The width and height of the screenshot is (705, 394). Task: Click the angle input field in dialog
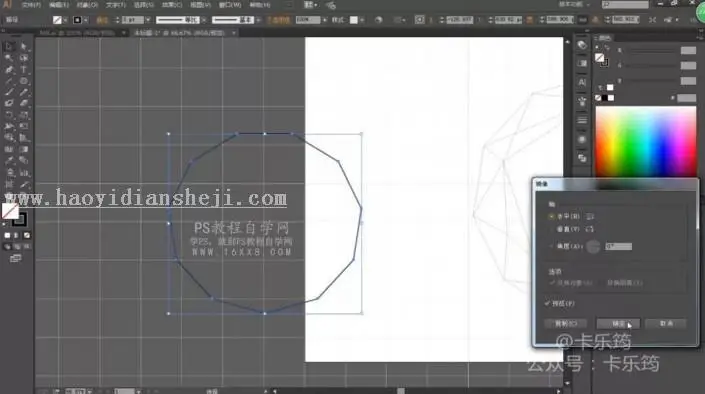(618, 246)
